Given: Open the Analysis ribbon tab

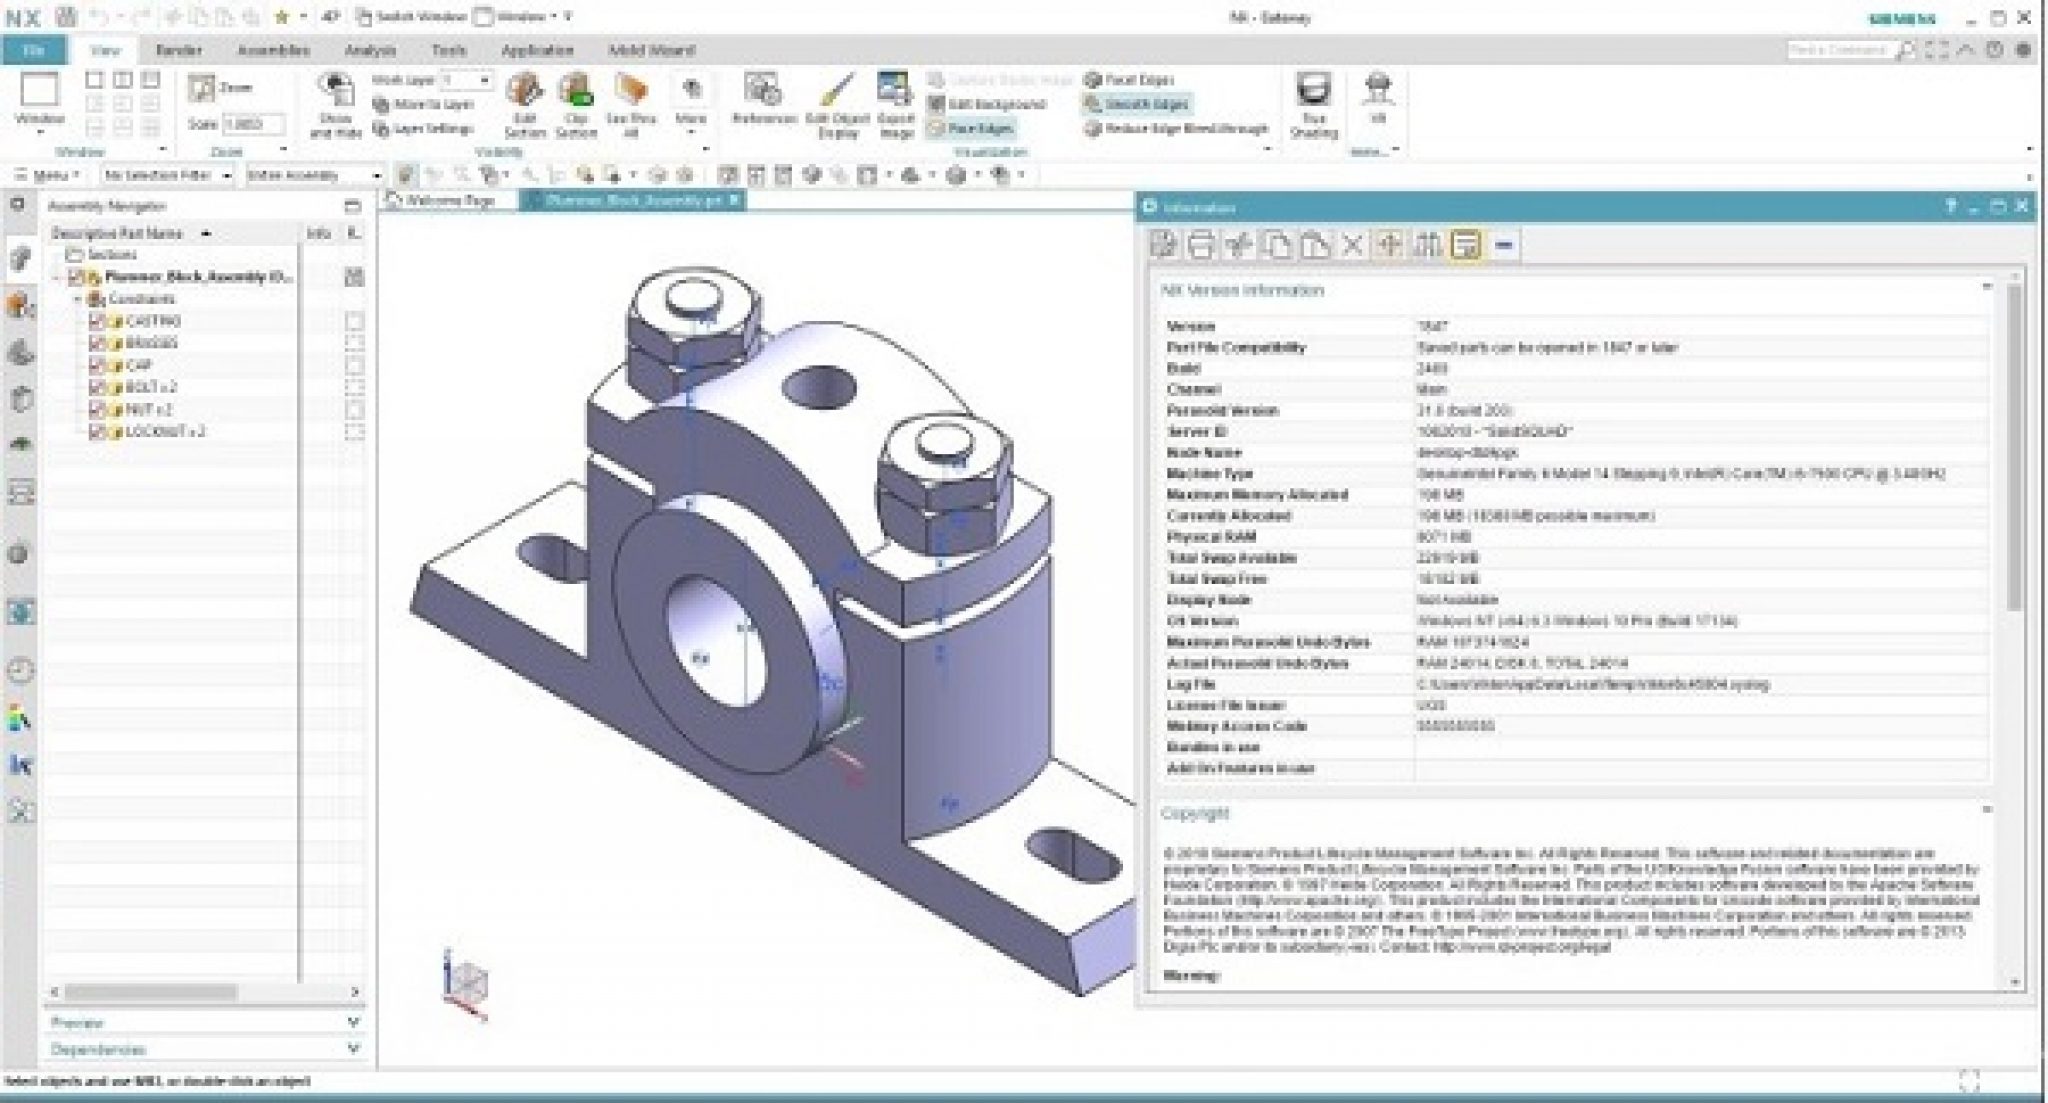Looking at the screenshot, I should (x=370, y=50).
